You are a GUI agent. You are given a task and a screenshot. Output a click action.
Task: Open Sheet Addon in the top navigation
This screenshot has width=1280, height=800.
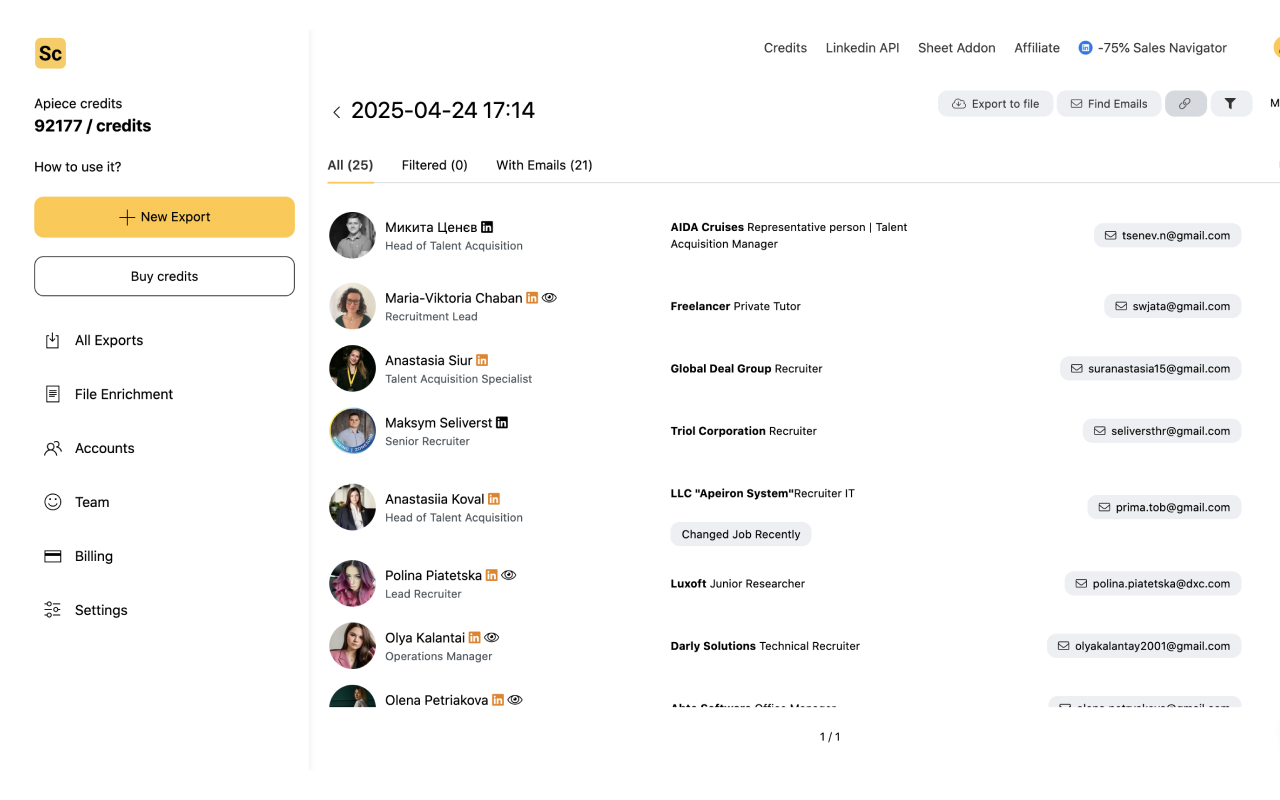click(x=957, y=48)
